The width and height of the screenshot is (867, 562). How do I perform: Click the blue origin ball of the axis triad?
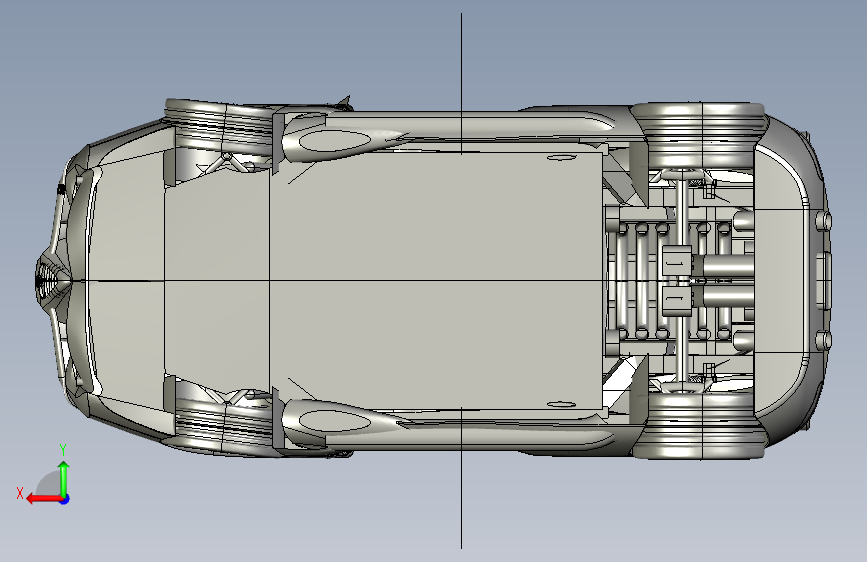point(65,499)
